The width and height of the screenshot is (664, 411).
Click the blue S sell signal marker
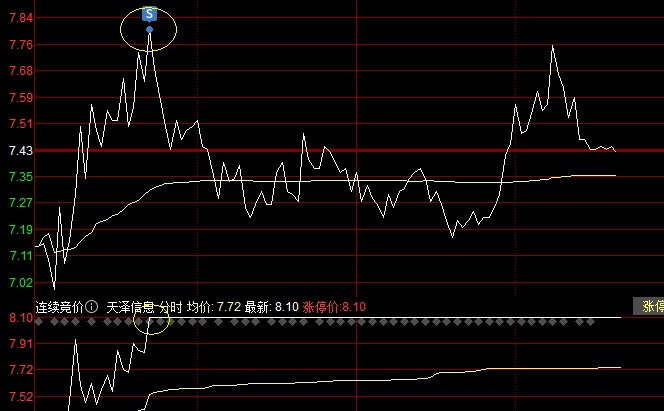click(x=149, y=14)
